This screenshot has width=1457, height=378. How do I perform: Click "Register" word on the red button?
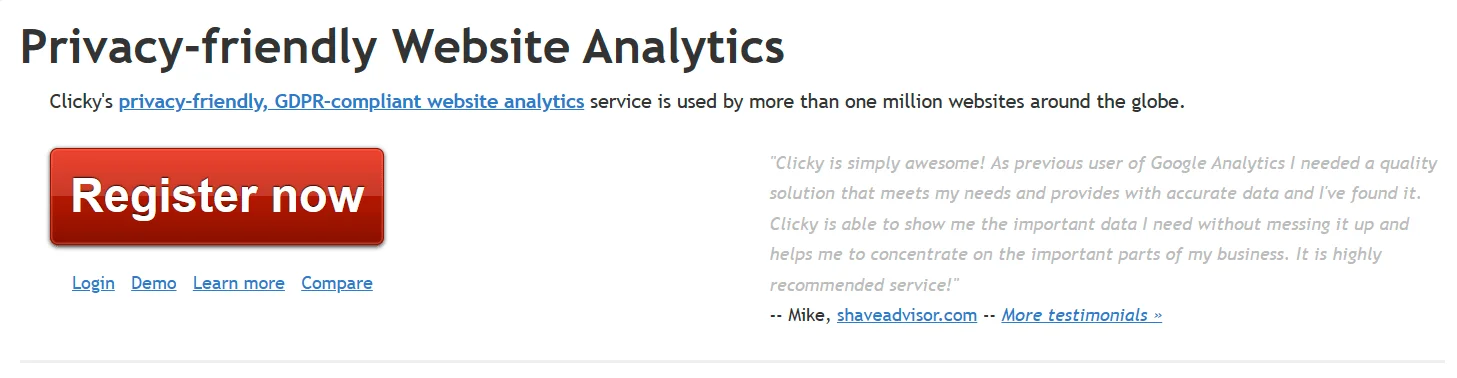162,197
